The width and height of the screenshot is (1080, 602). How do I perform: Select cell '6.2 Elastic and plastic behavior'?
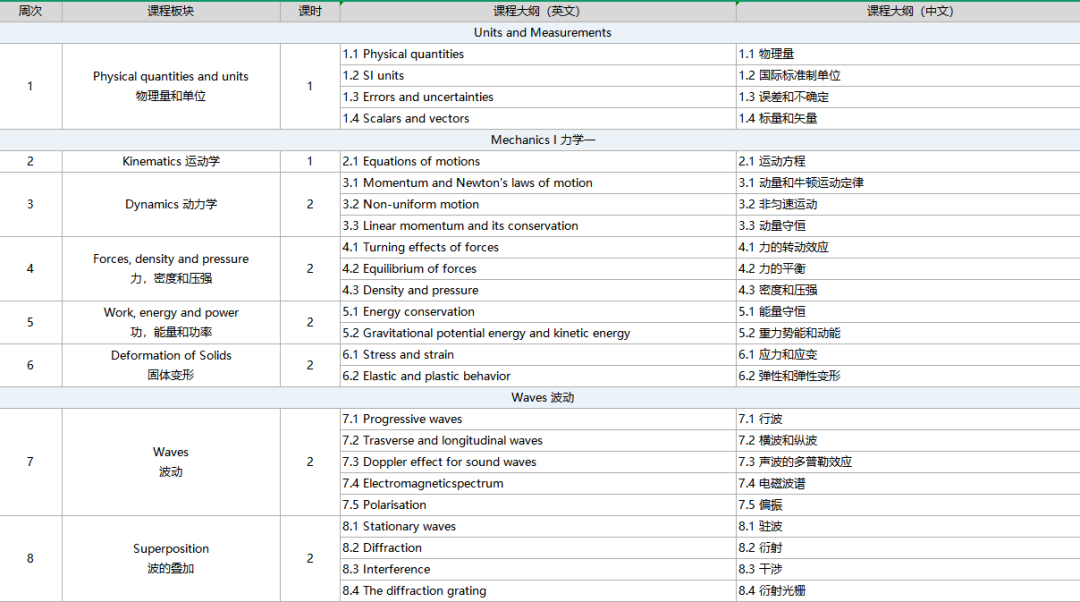(538, 376)
